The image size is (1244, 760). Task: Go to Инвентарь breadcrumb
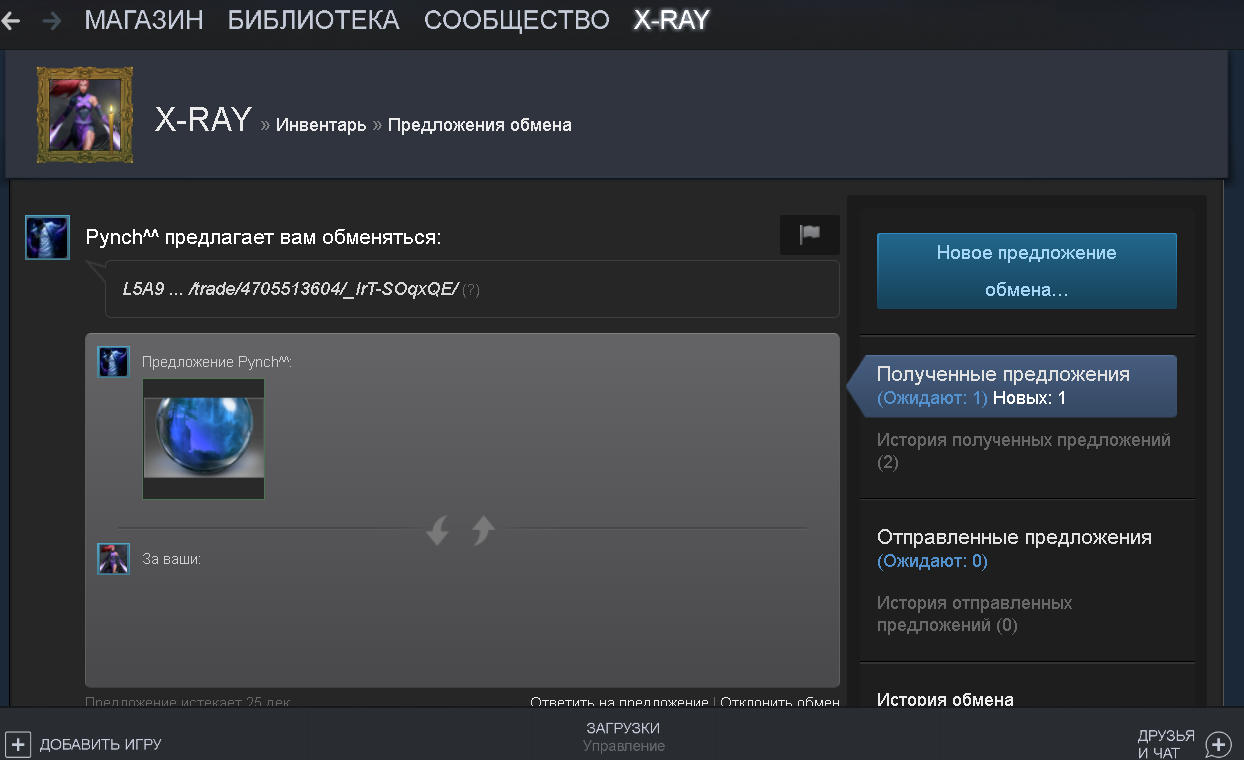click(321, 125)
